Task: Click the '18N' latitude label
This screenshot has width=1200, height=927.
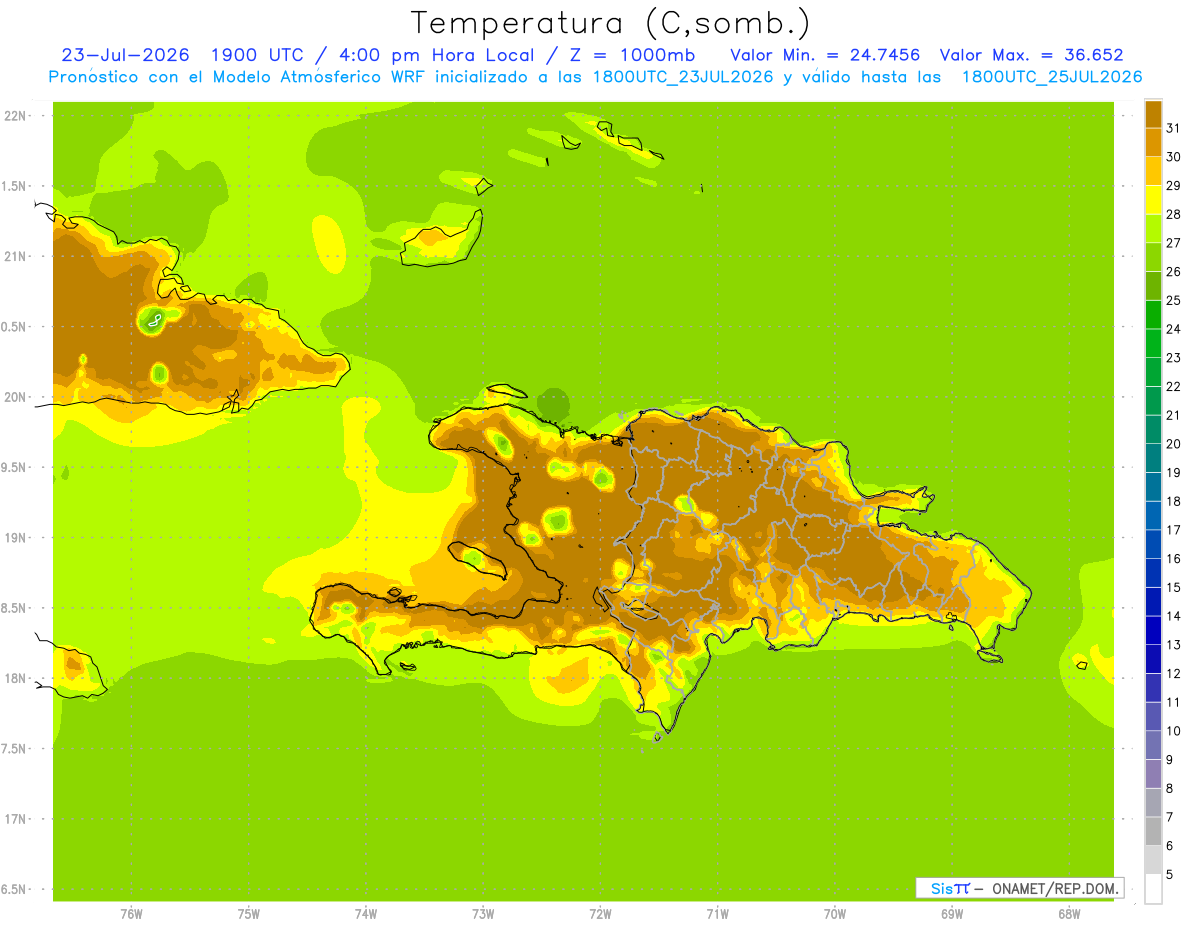Action: pos(15,678)
